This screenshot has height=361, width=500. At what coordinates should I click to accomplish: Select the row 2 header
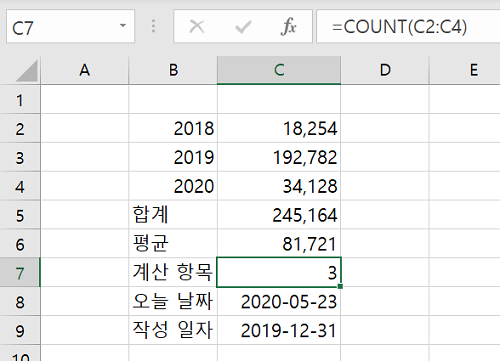click(x=20, y=129)
